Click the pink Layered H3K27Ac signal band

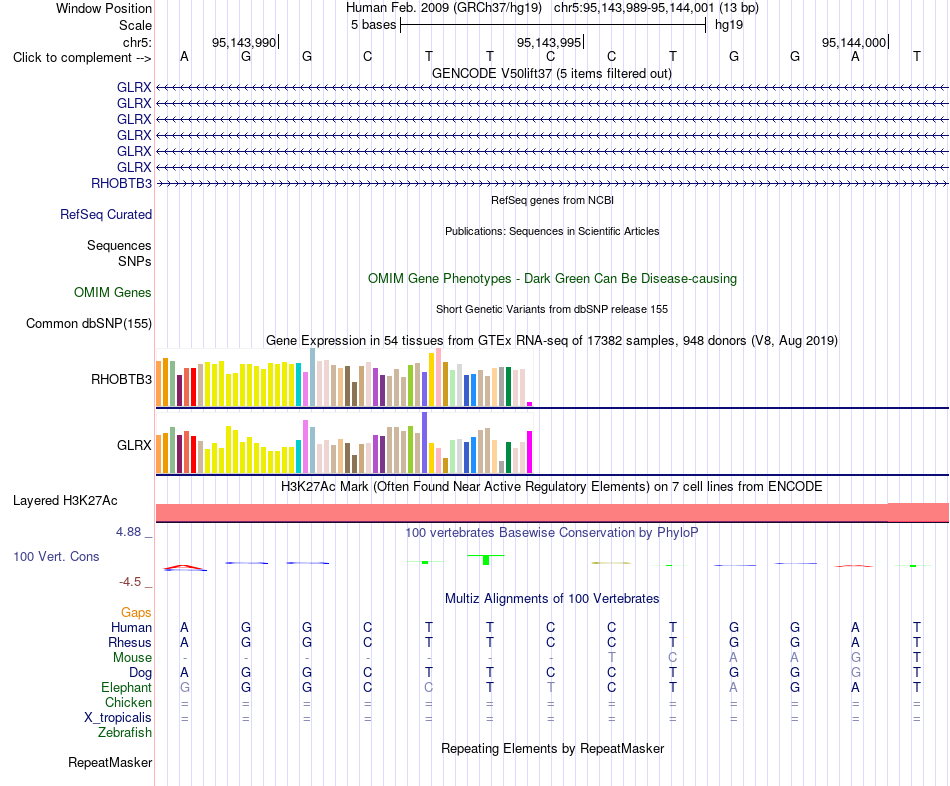pyautogui.click(x=552, y=513)
